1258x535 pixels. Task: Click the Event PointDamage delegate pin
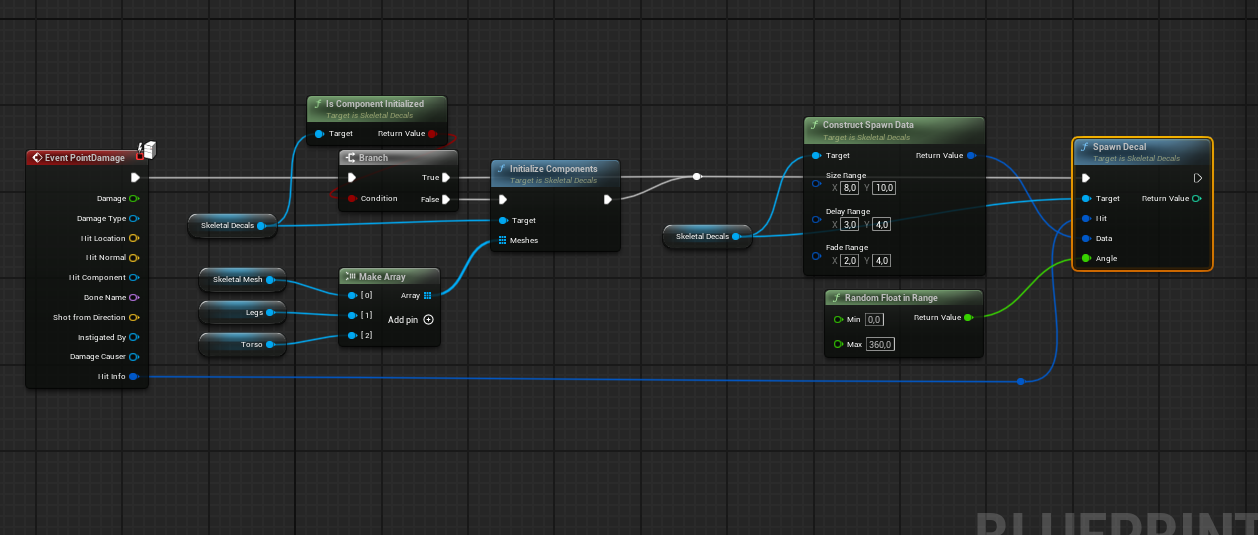coord(140,157)
